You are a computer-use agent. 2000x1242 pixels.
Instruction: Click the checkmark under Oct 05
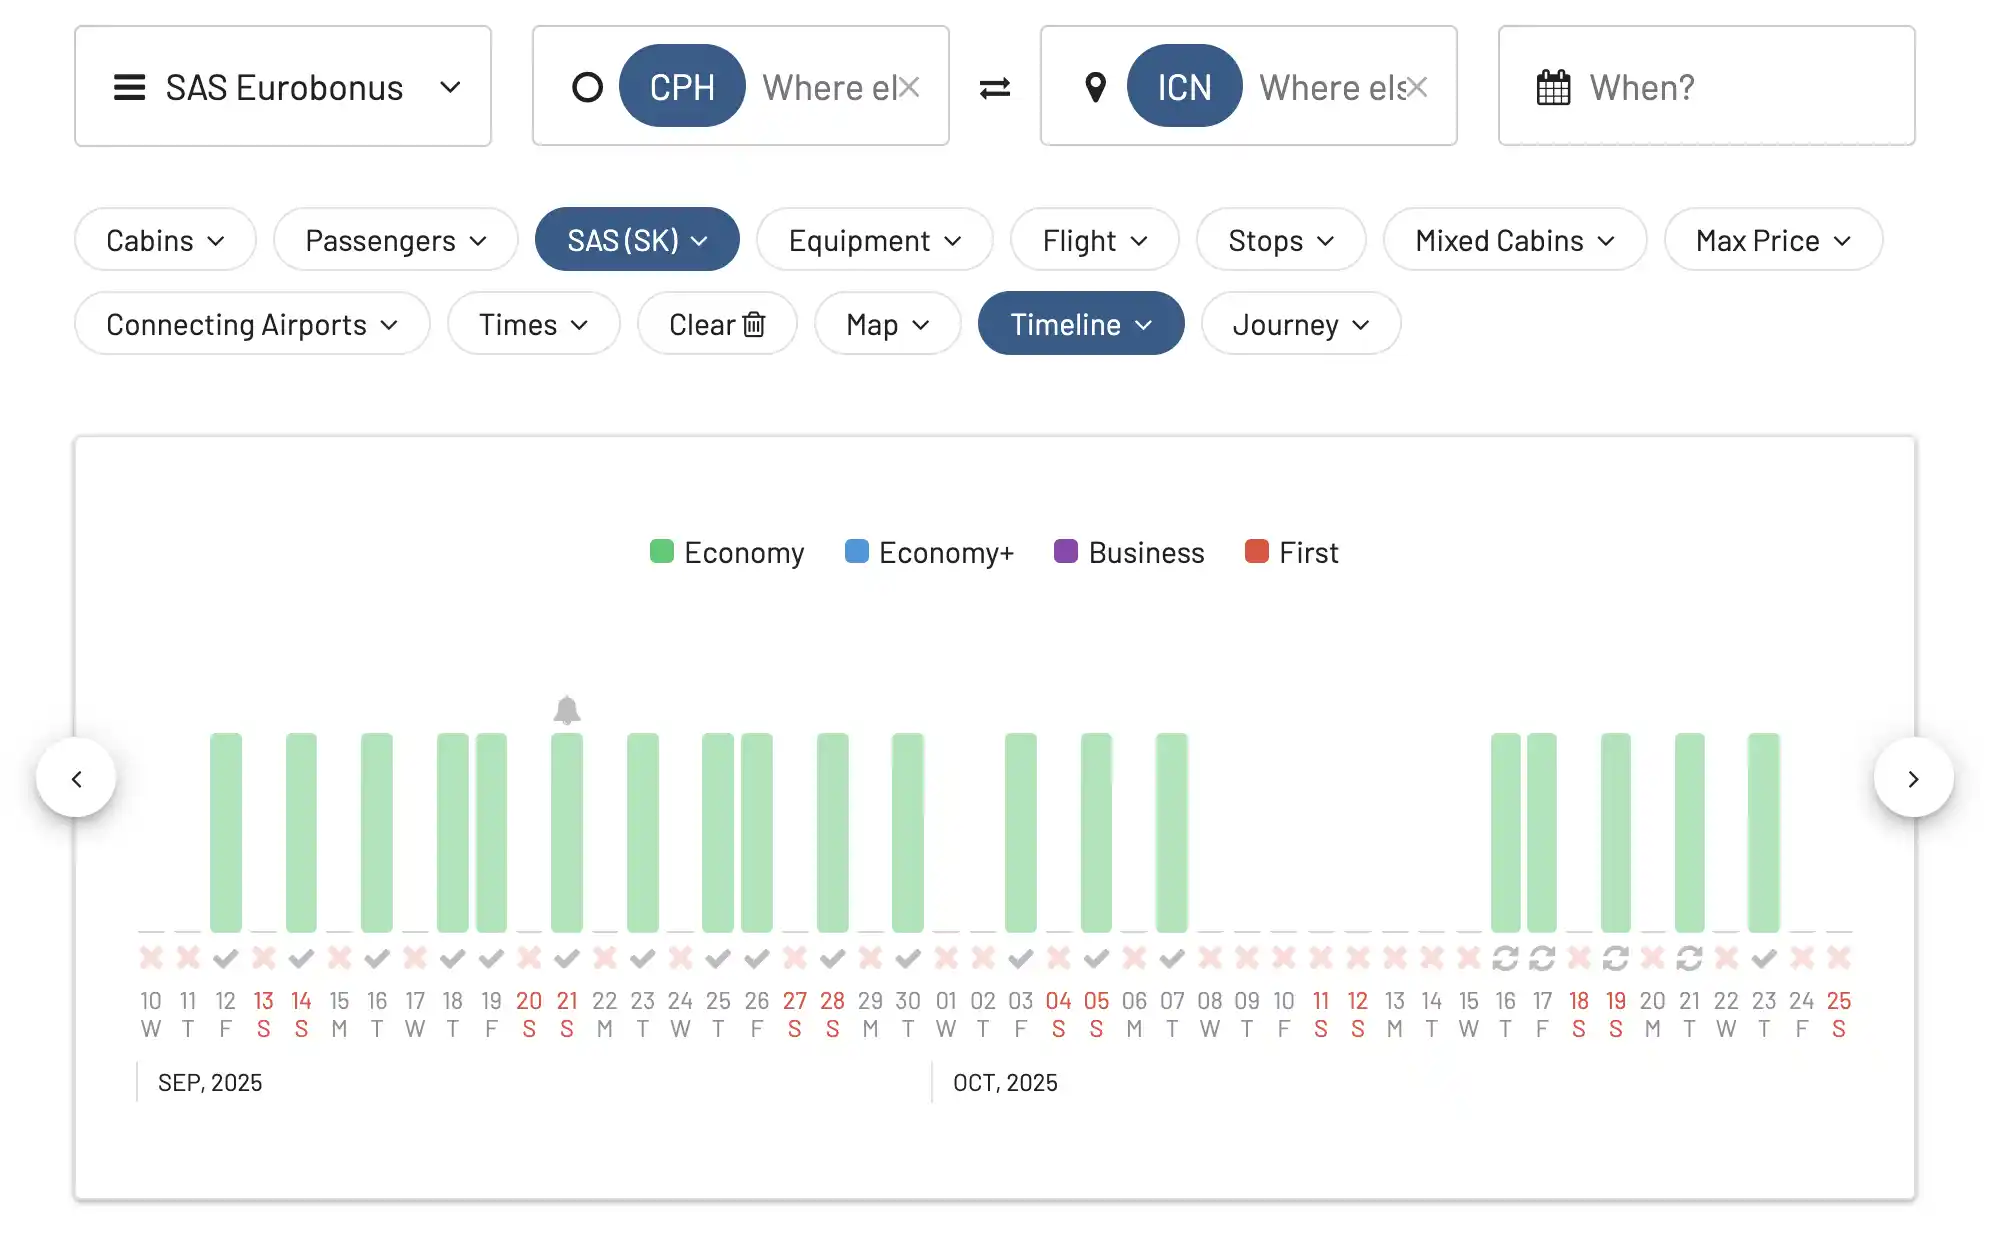click(x=1096, y=958)
